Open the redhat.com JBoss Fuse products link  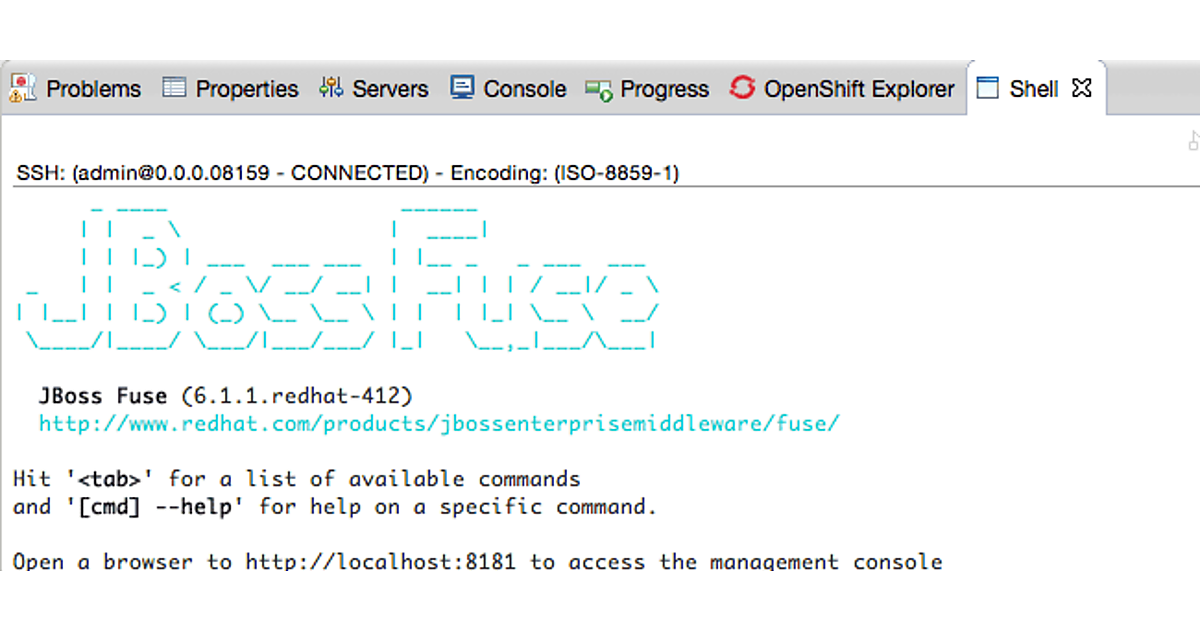point(439,423)
